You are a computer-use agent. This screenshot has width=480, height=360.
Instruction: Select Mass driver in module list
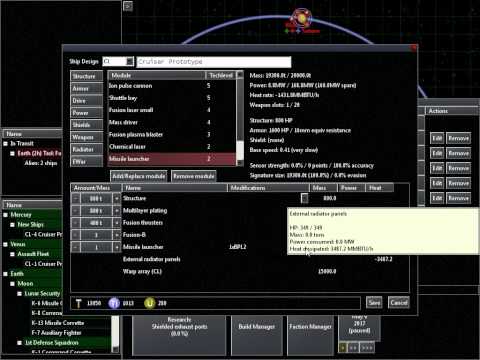click(172, 122)
